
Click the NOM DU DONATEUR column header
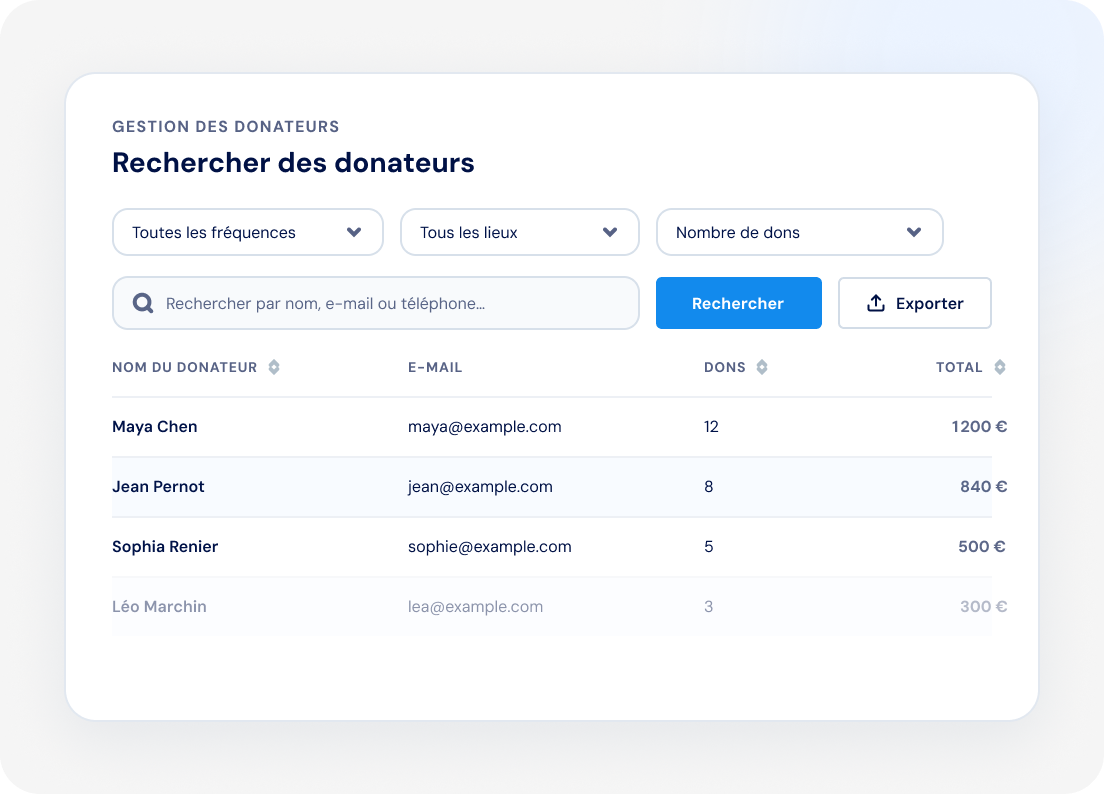[x=184, y=367]
